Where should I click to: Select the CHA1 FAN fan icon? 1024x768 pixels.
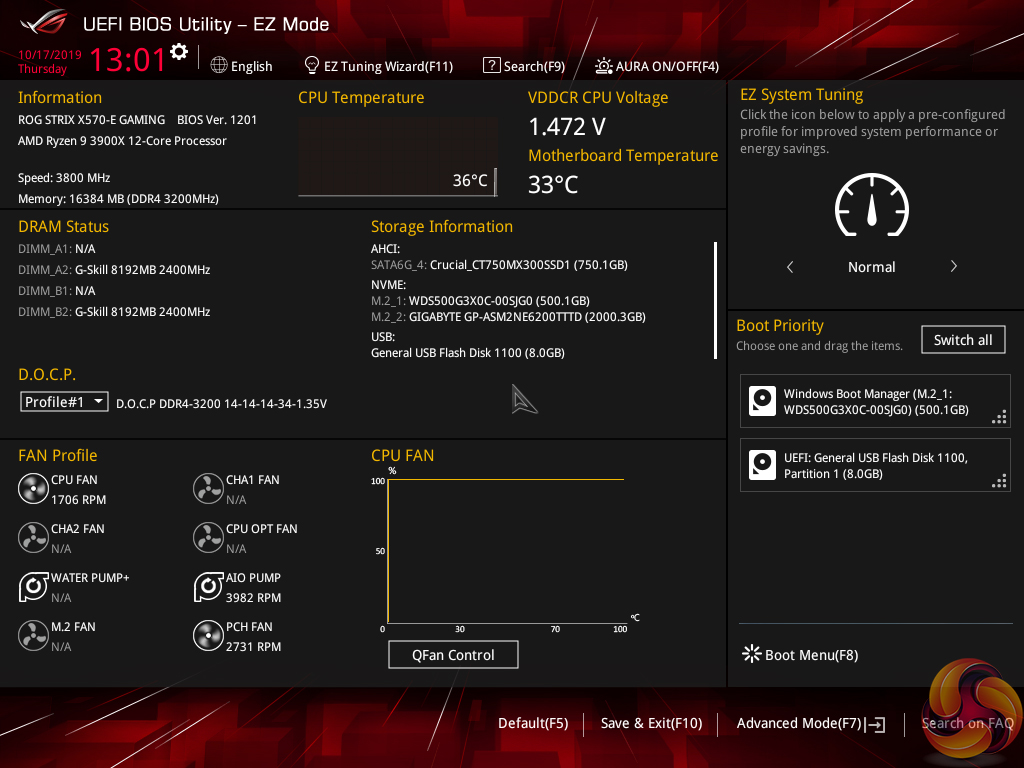[x=208, y=488]
